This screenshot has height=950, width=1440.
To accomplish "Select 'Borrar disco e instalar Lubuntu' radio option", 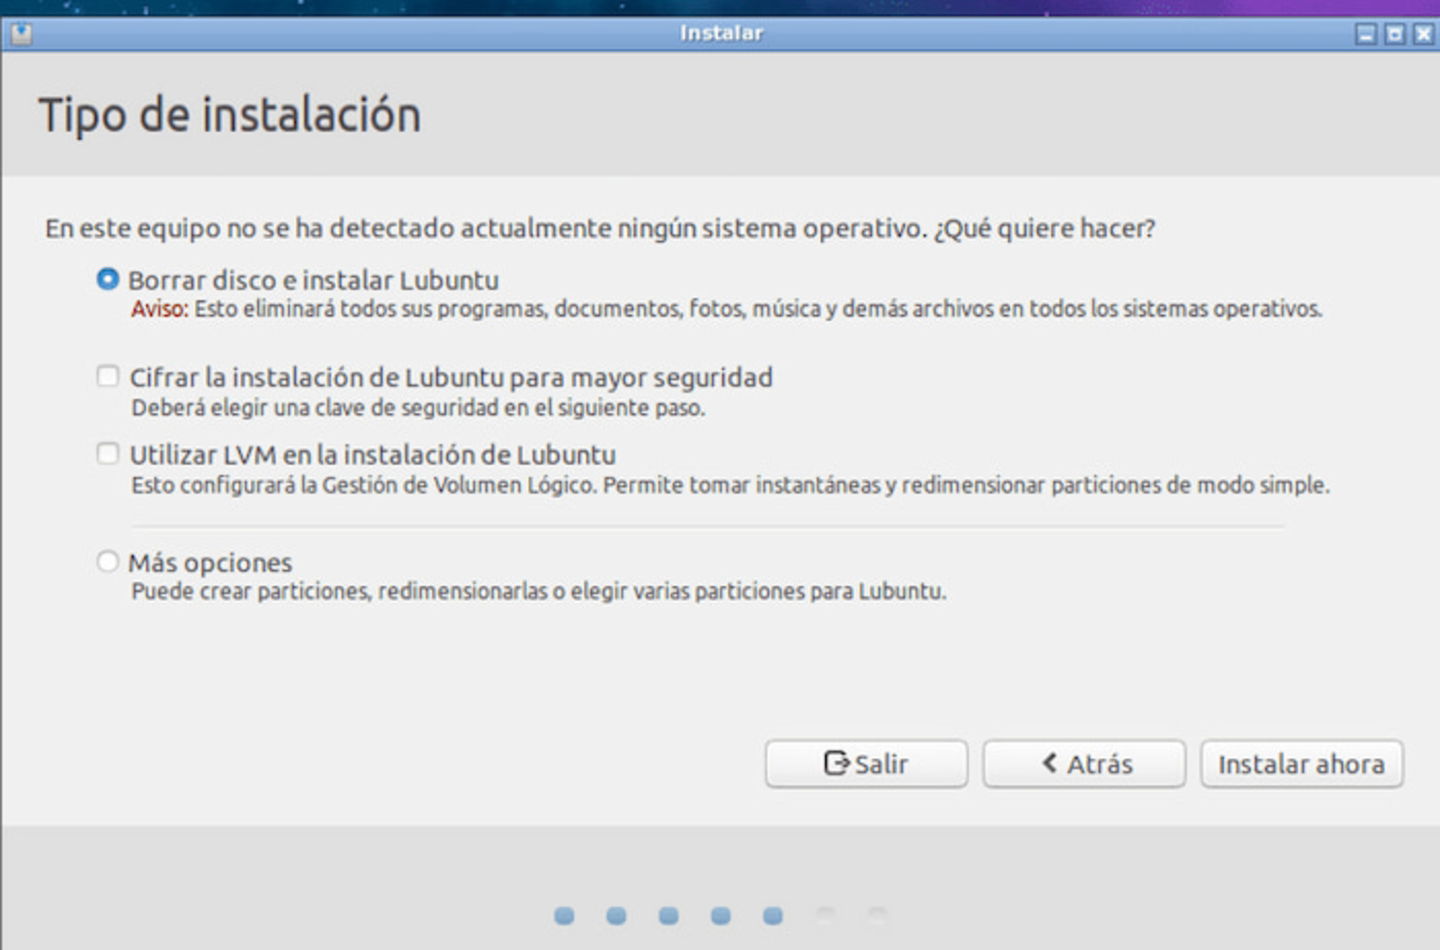I will (108, 279).
